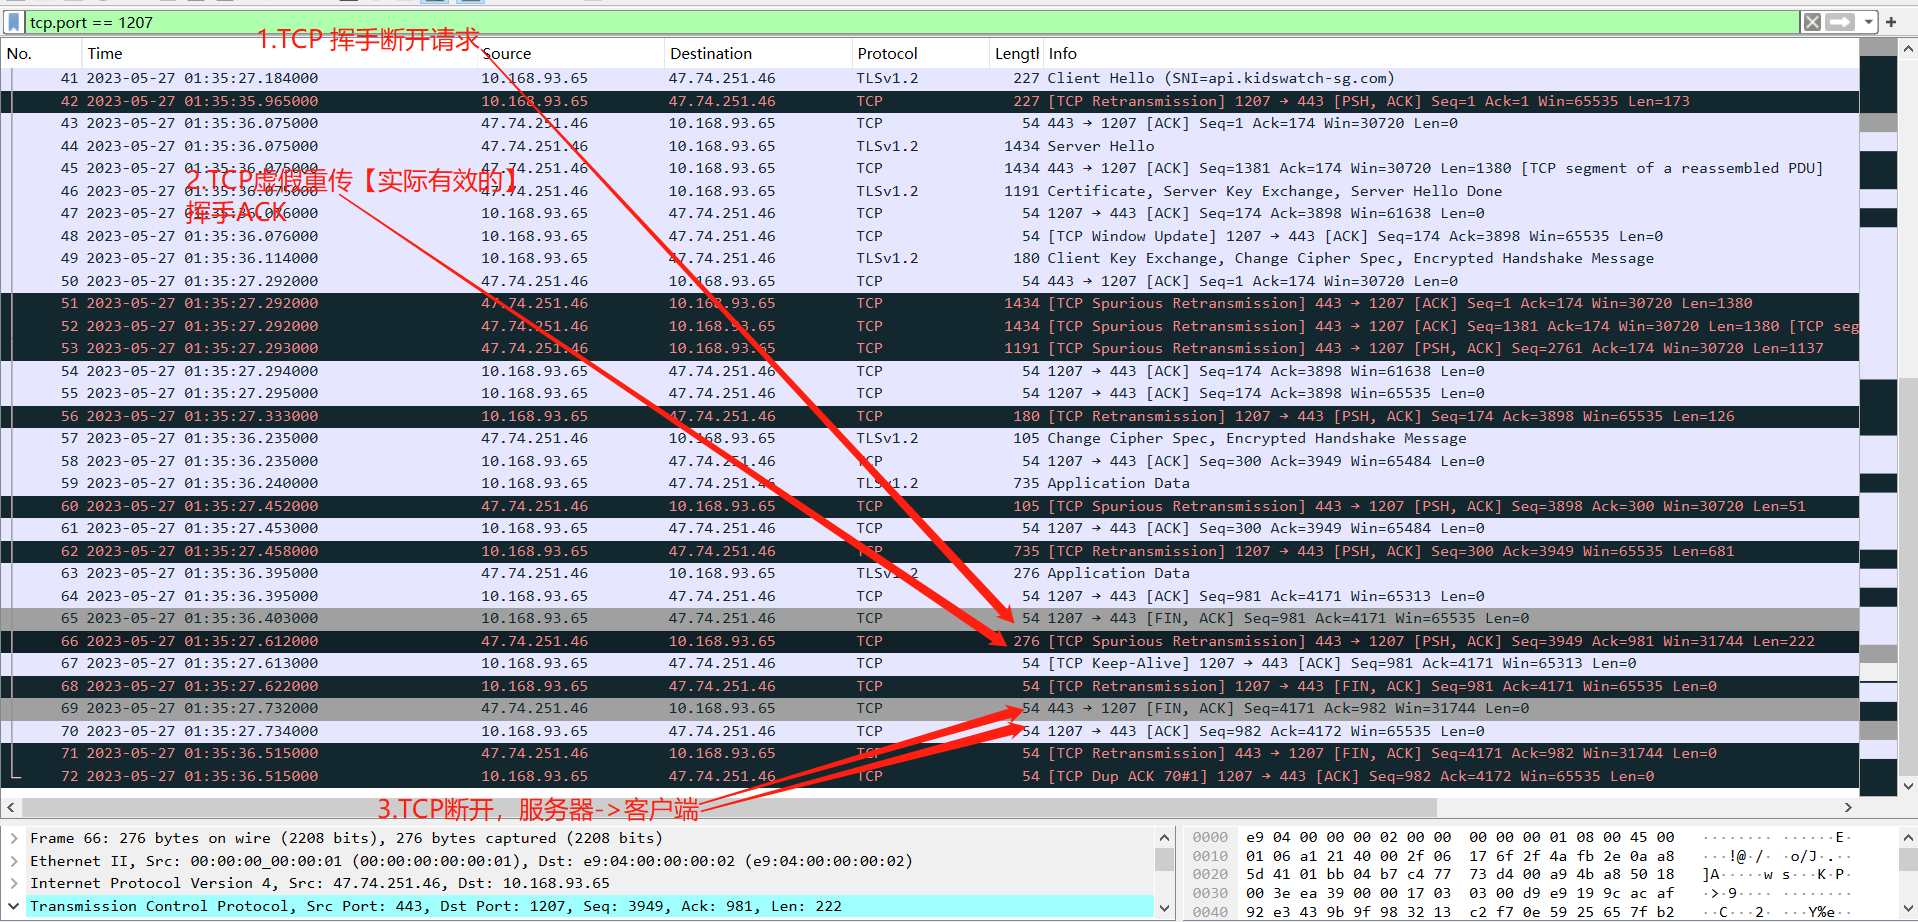Click the packet details pane scroll-down arrow
Screen dimensions: 1918x922
tap(1164, 908)
